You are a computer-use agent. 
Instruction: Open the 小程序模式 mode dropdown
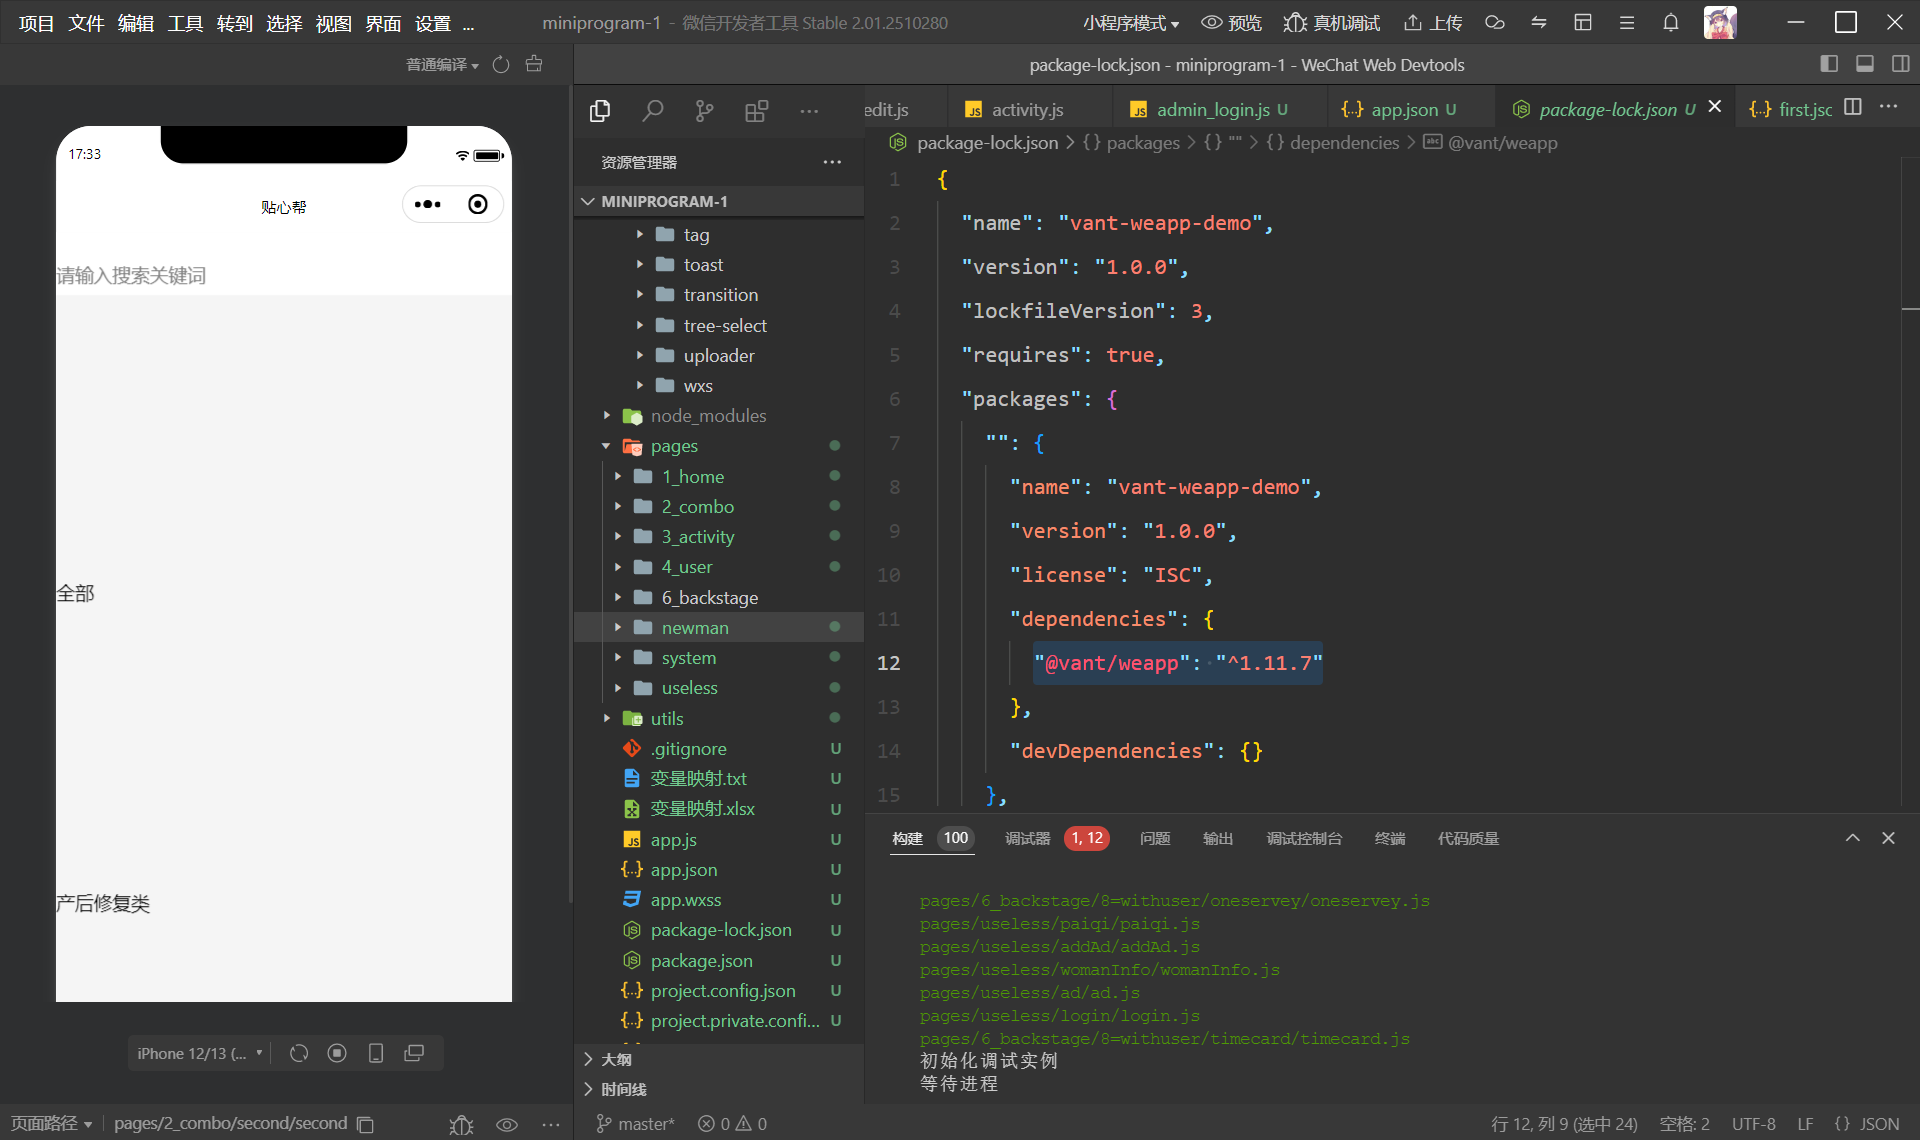pyautogui.click(x=1131, y=23)
